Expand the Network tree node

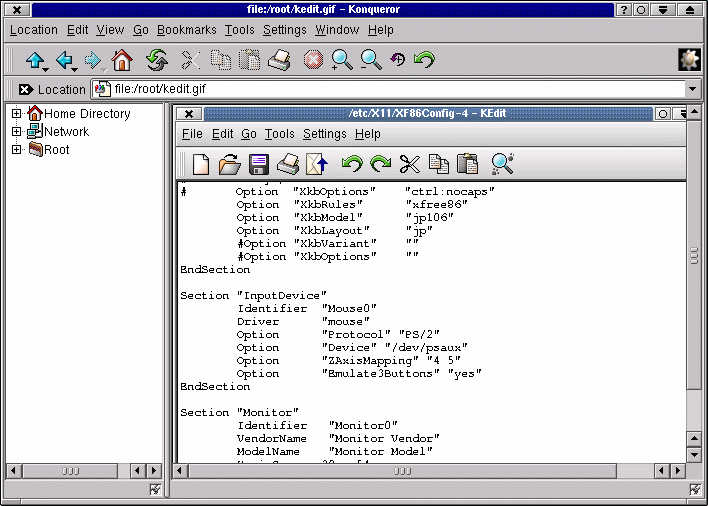click(x=16, y=131)
